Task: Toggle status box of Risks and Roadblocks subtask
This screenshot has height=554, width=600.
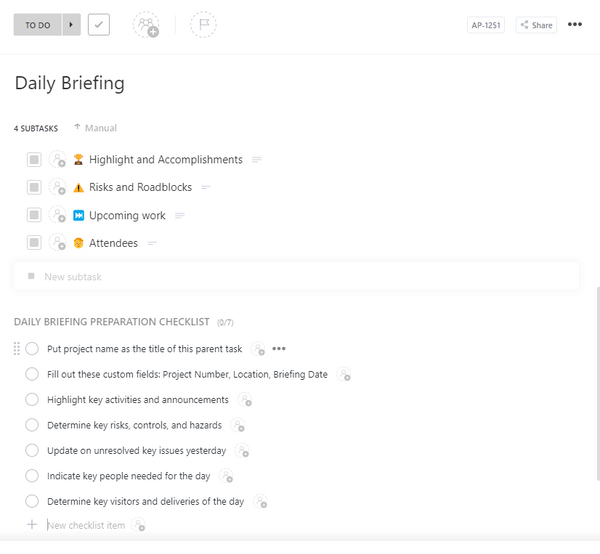Action: tap(34, 187)
